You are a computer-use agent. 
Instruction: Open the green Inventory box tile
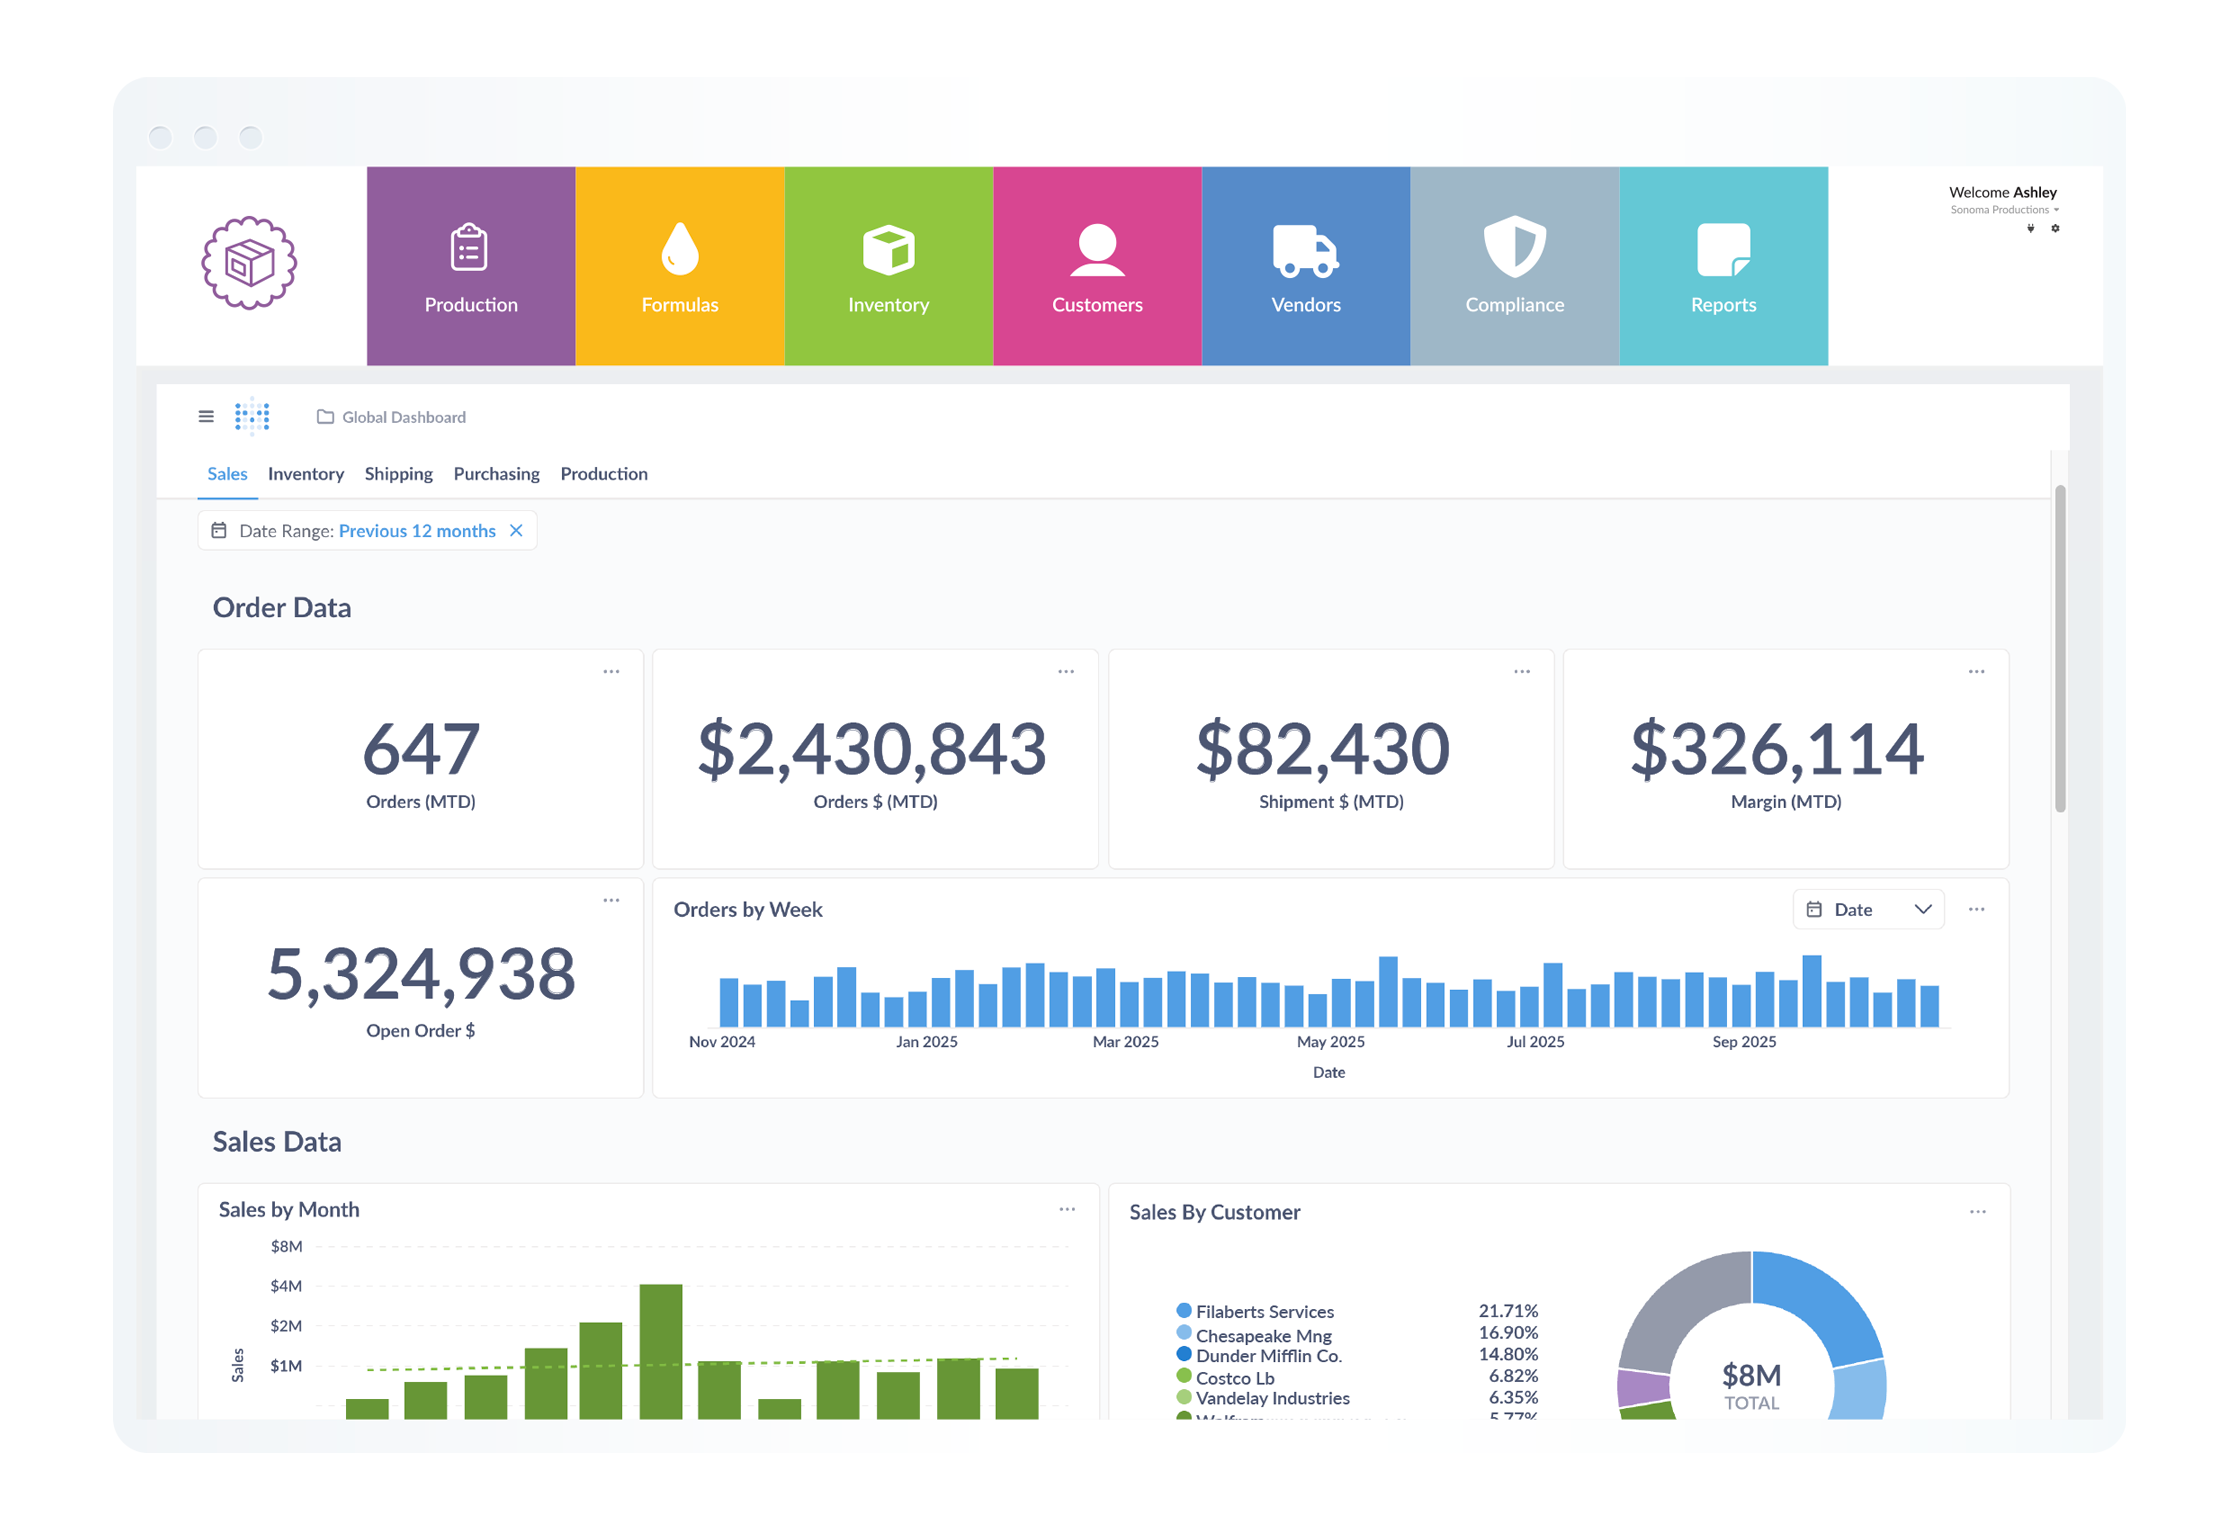point(888,266)
